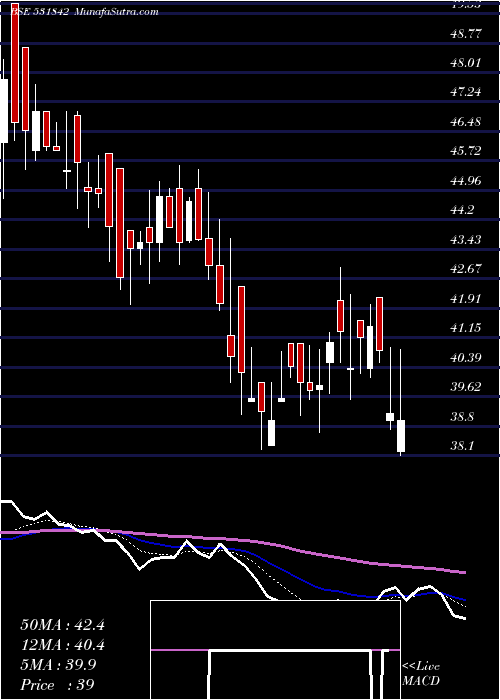
Task: Click the 44.2 price axis label
Action: point(462,210)
